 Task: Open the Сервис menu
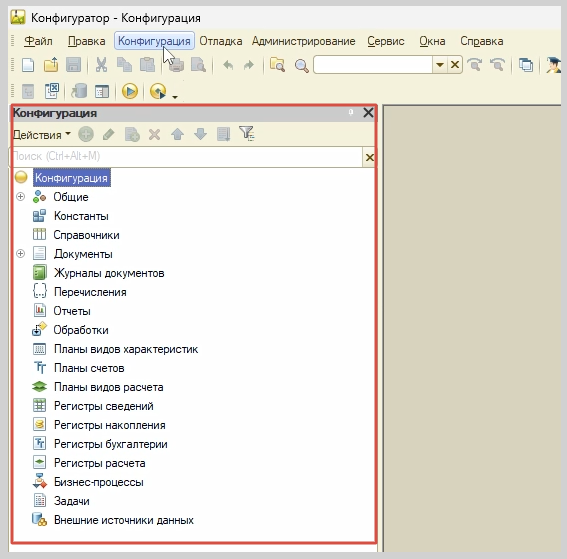click(x=385, y=41)
